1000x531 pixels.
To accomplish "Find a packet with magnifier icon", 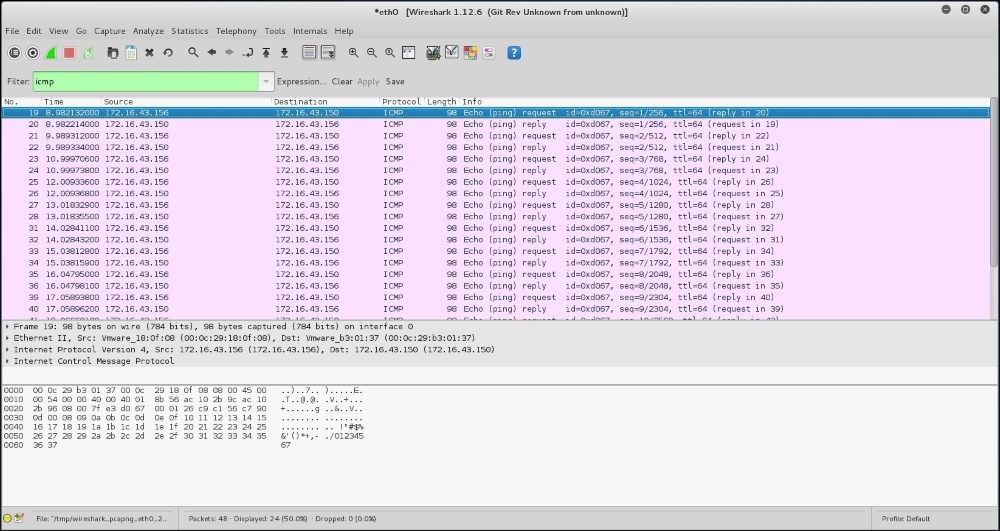I will coord(193,53).
